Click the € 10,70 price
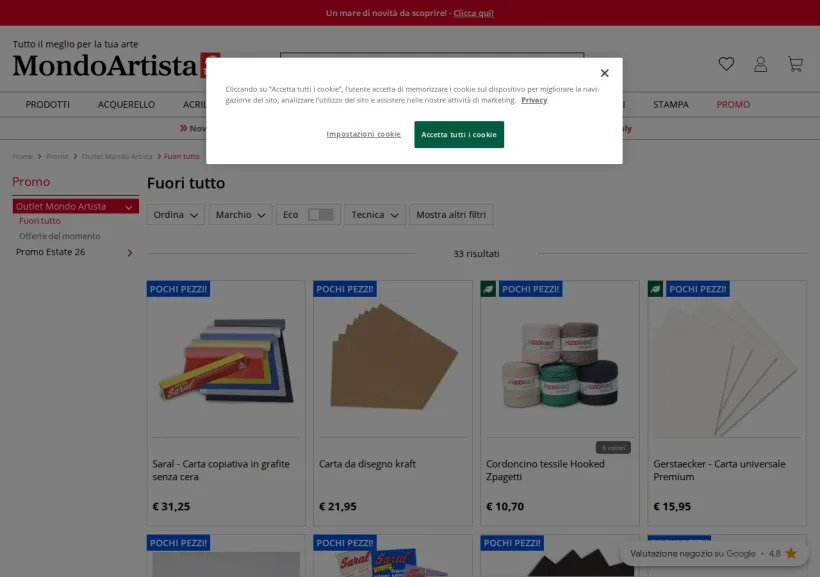This screenshot has height=577, width=820. pyautogui.click(x=505, y=506)
